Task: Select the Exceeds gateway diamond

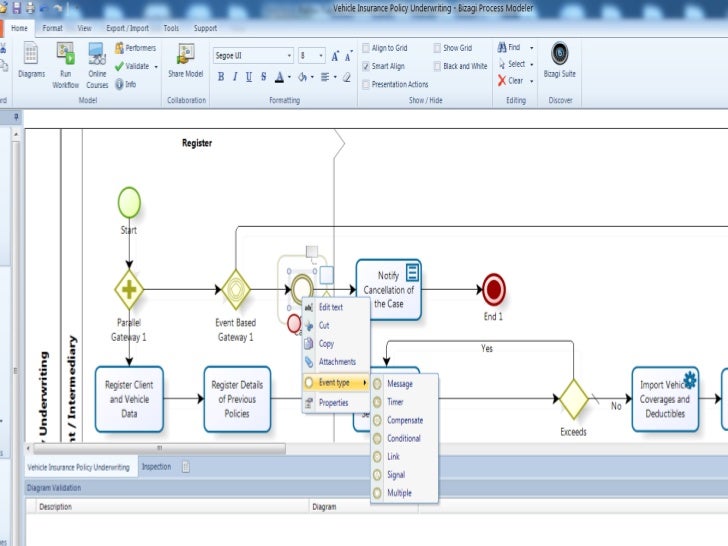Action: [x=574, y=399]
